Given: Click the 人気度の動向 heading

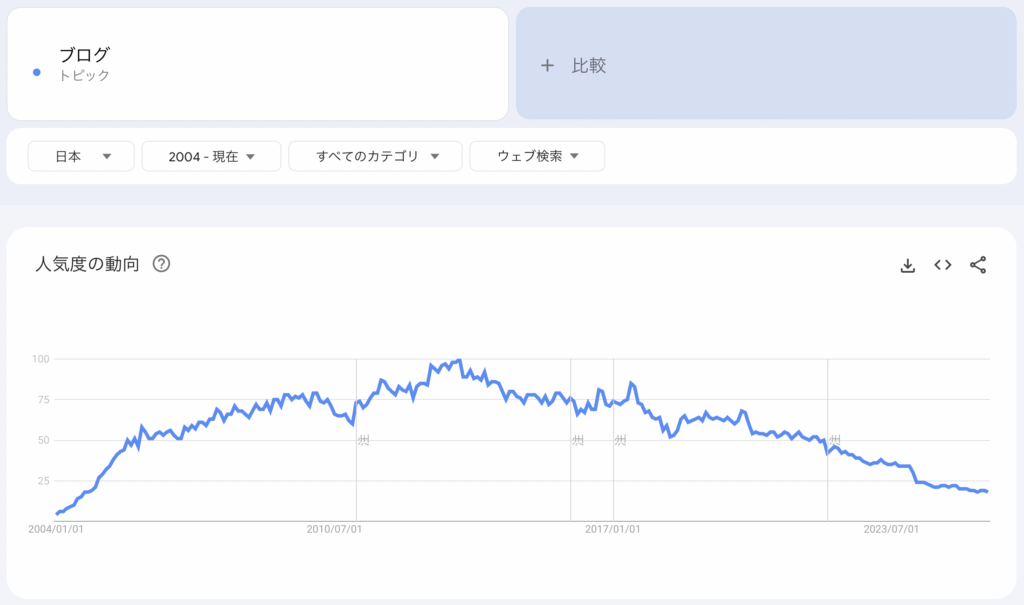Looking at the screenshot, I should [x=87, y=265].
